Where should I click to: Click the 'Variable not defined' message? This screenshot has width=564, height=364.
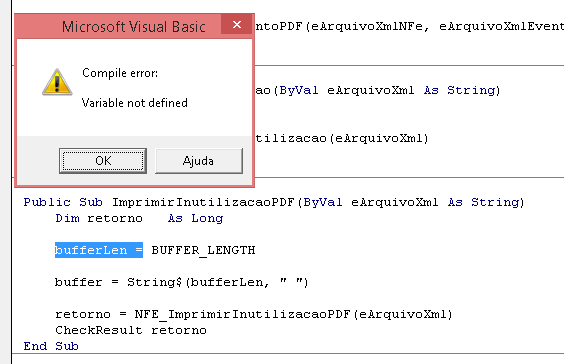tap(135, 103)
